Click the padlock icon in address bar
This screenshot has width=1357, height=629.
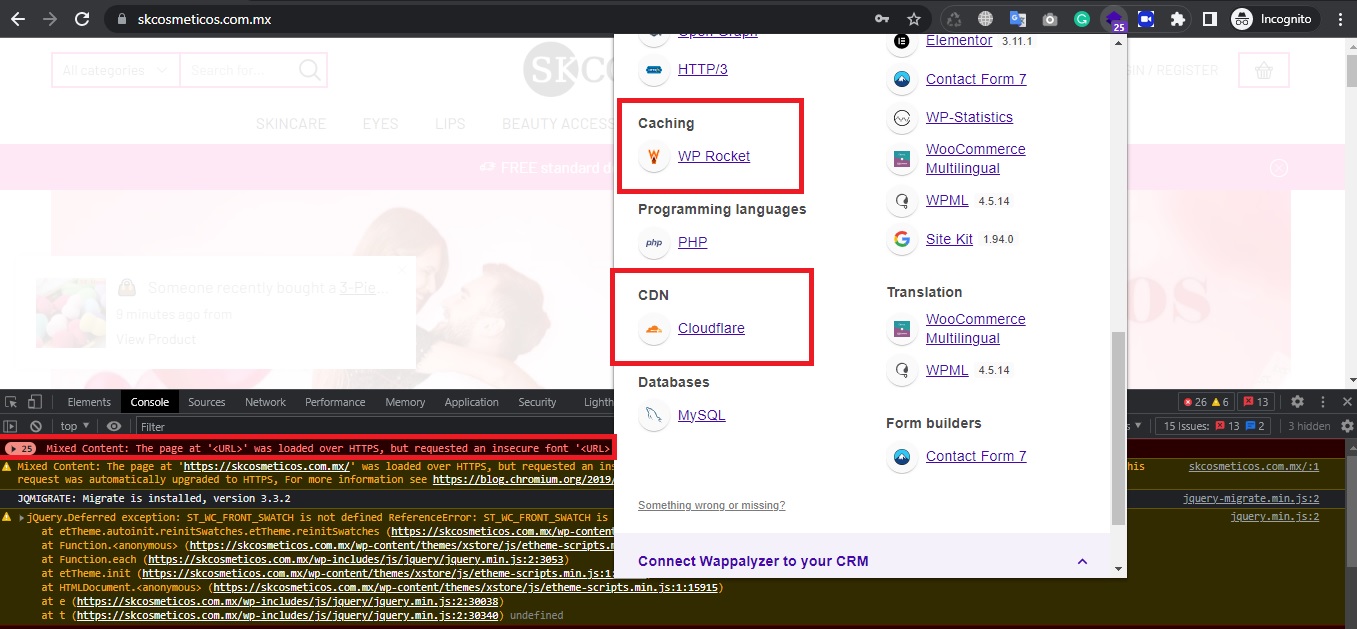tap(121, 19)
